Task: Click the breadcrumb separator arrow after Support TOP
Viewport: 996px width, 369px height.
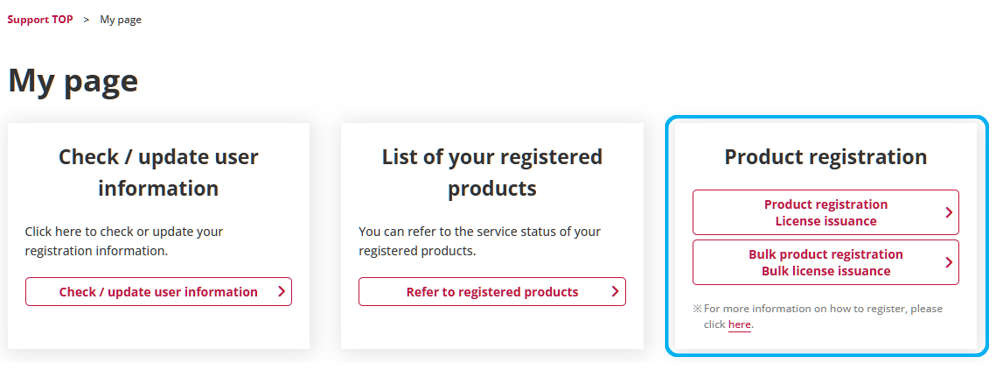Action: (x=86, y=20)
